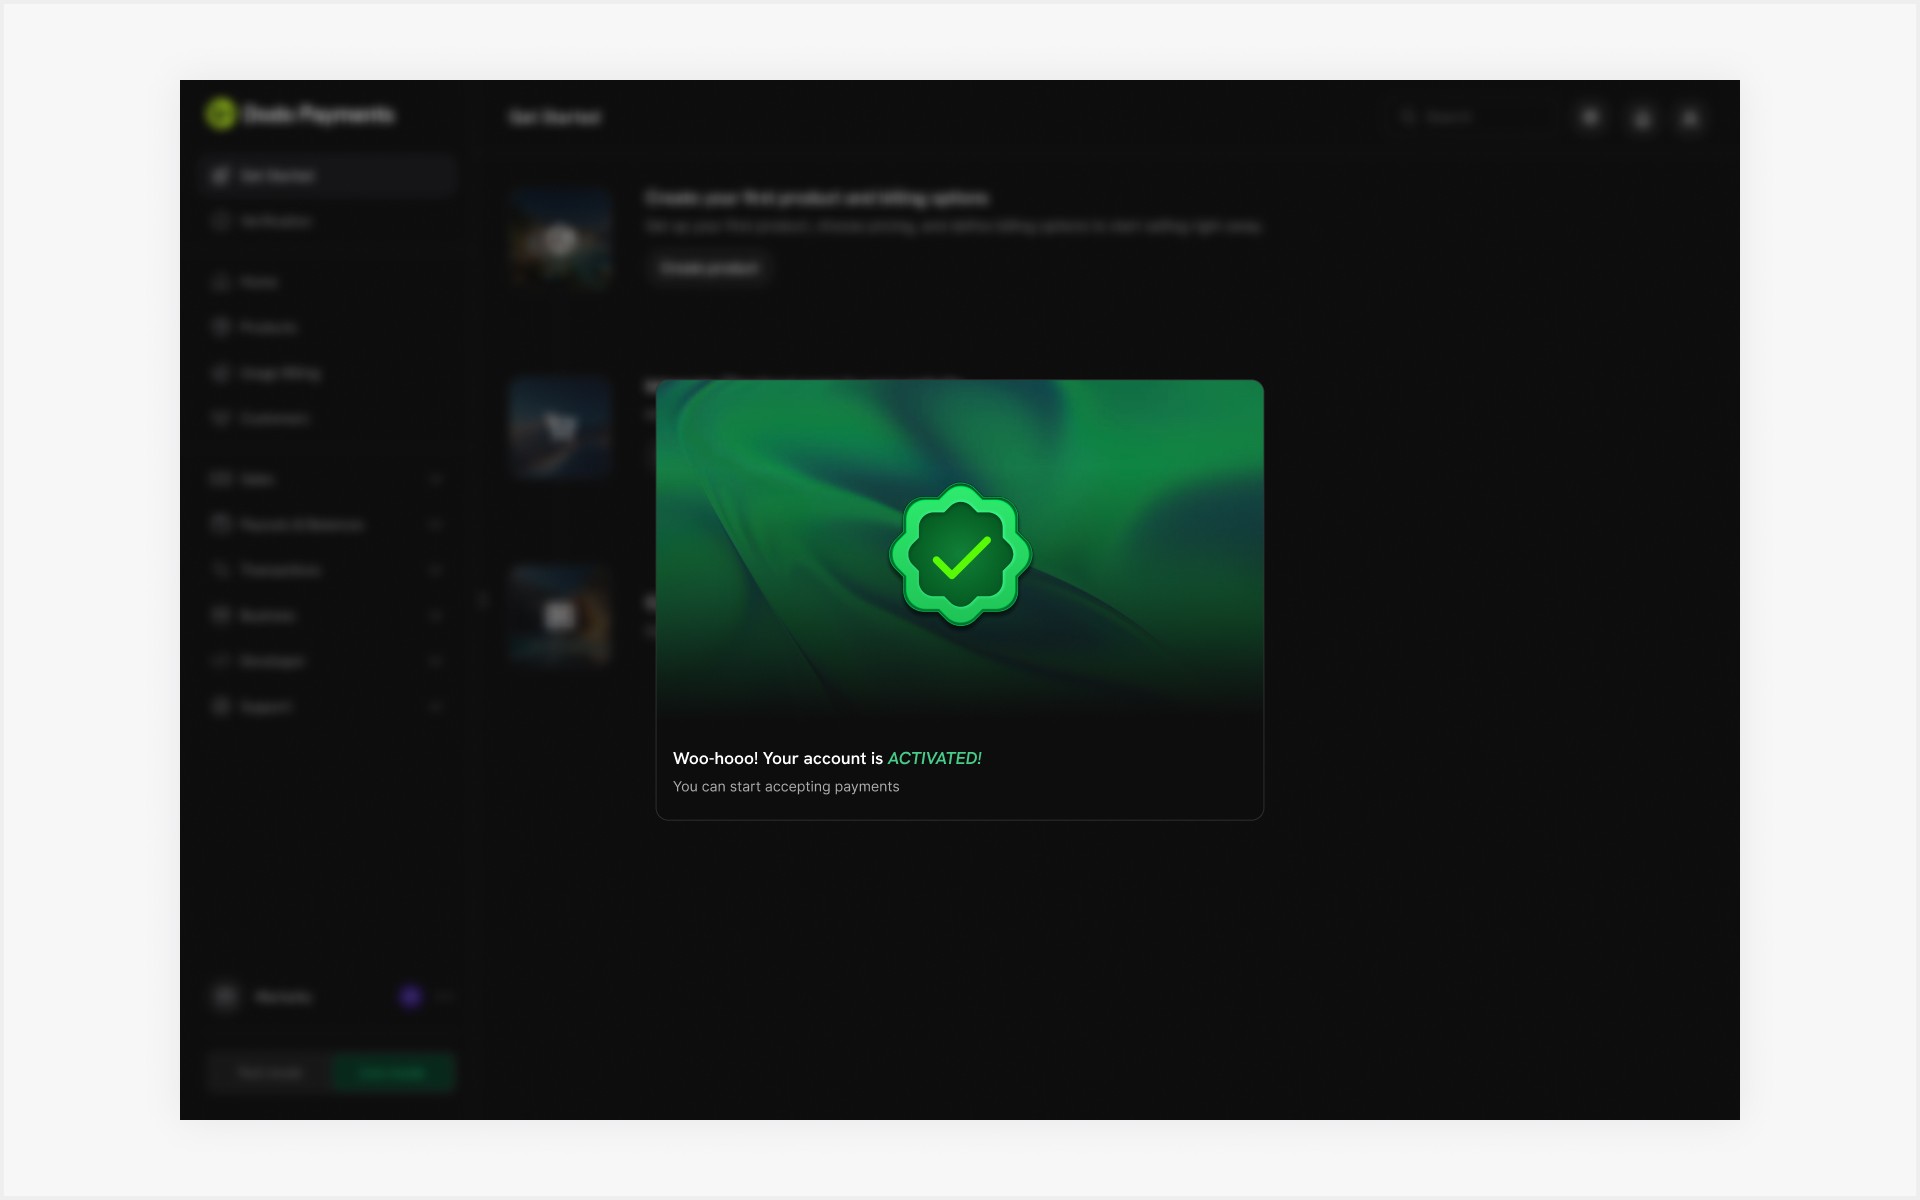Click the Home icon in sidebar

coord(221,282)
